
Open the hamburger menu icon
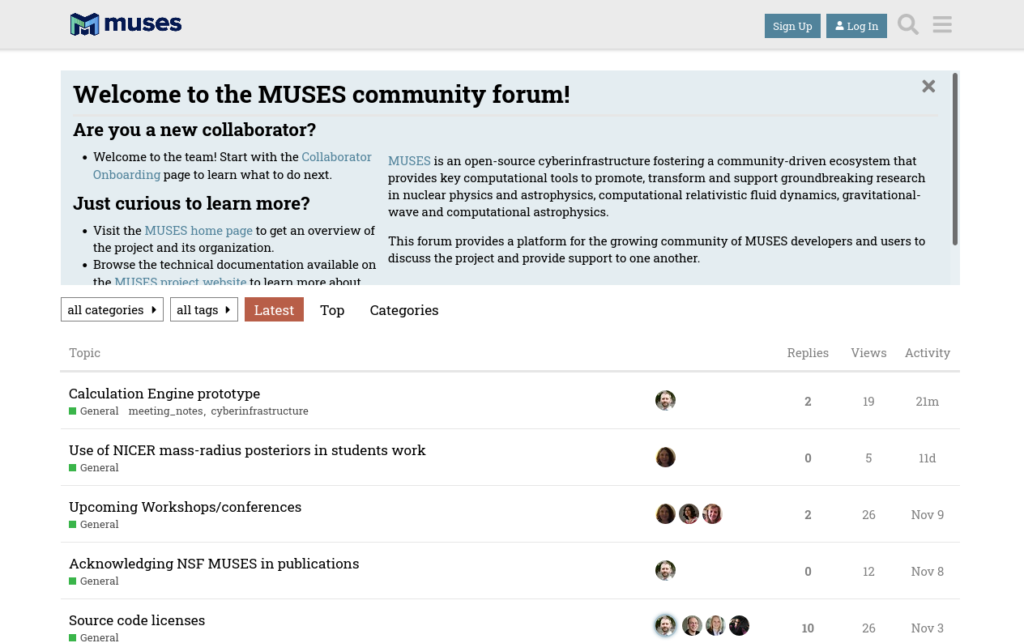point(942,25)
